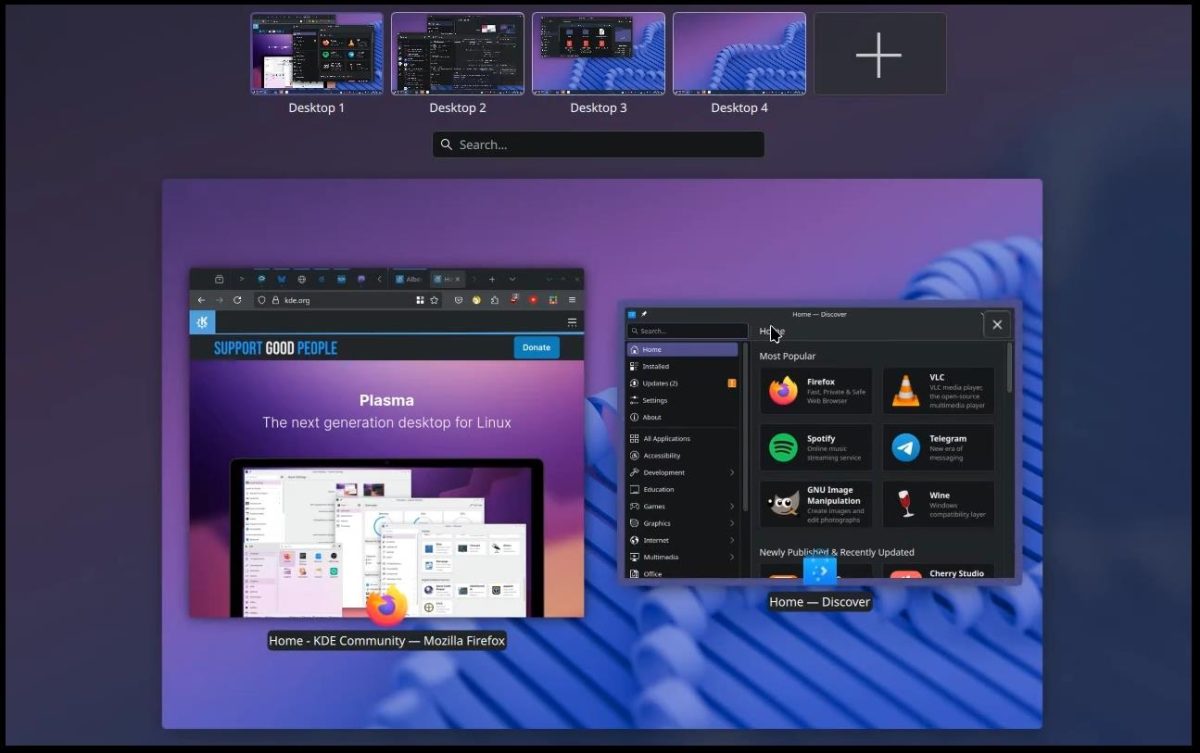The height and width of the screenshot is (753, 1200).
Task: Select All Applications category in Discover
Action: (682, 439)
